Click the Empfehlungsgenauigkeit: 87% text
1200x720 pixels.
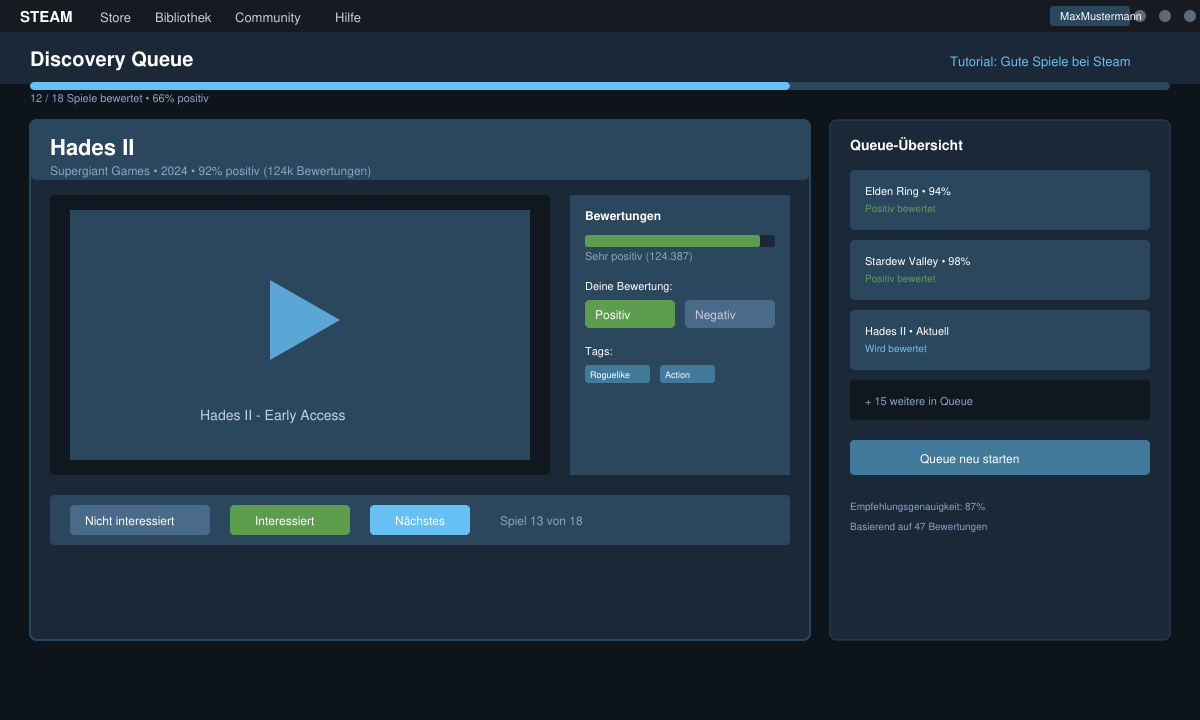click(x=917, y=507)
